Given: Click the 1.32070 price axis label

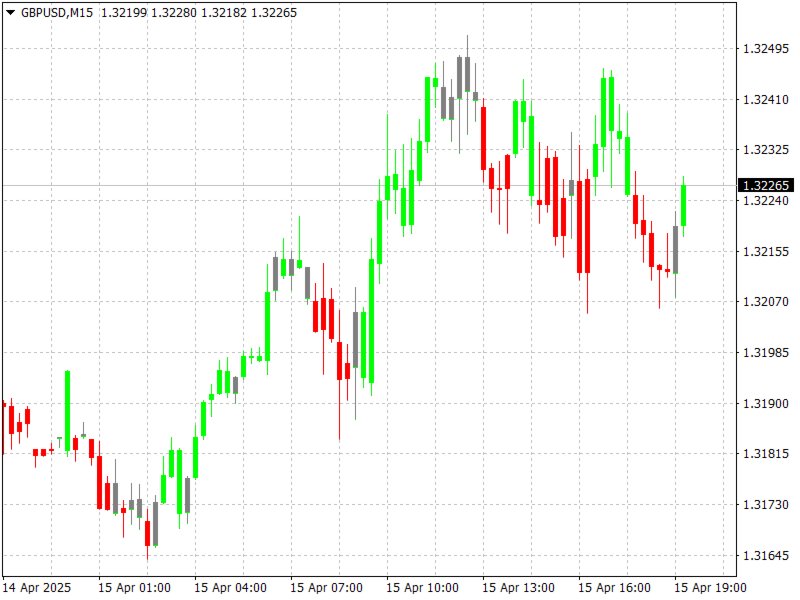Looking at the screenshot, I should pos(765,302).
